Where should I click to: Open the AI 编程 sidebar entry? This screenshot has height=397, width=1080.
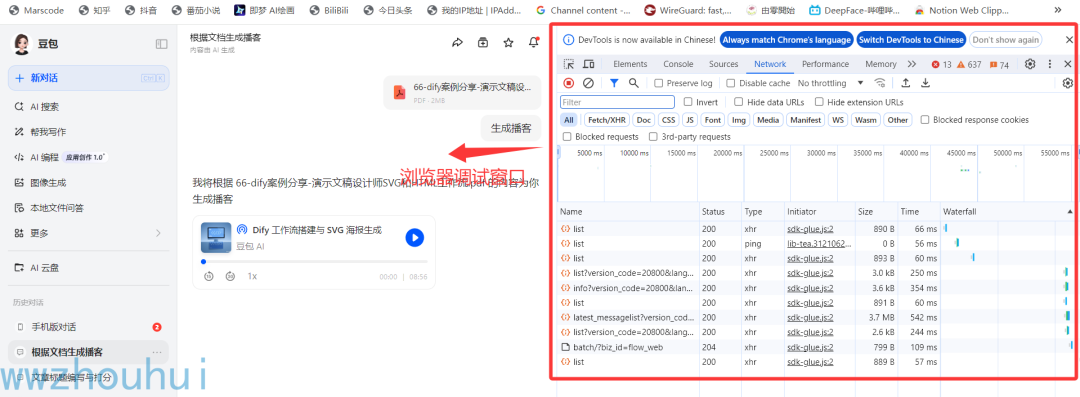(88, 157)
